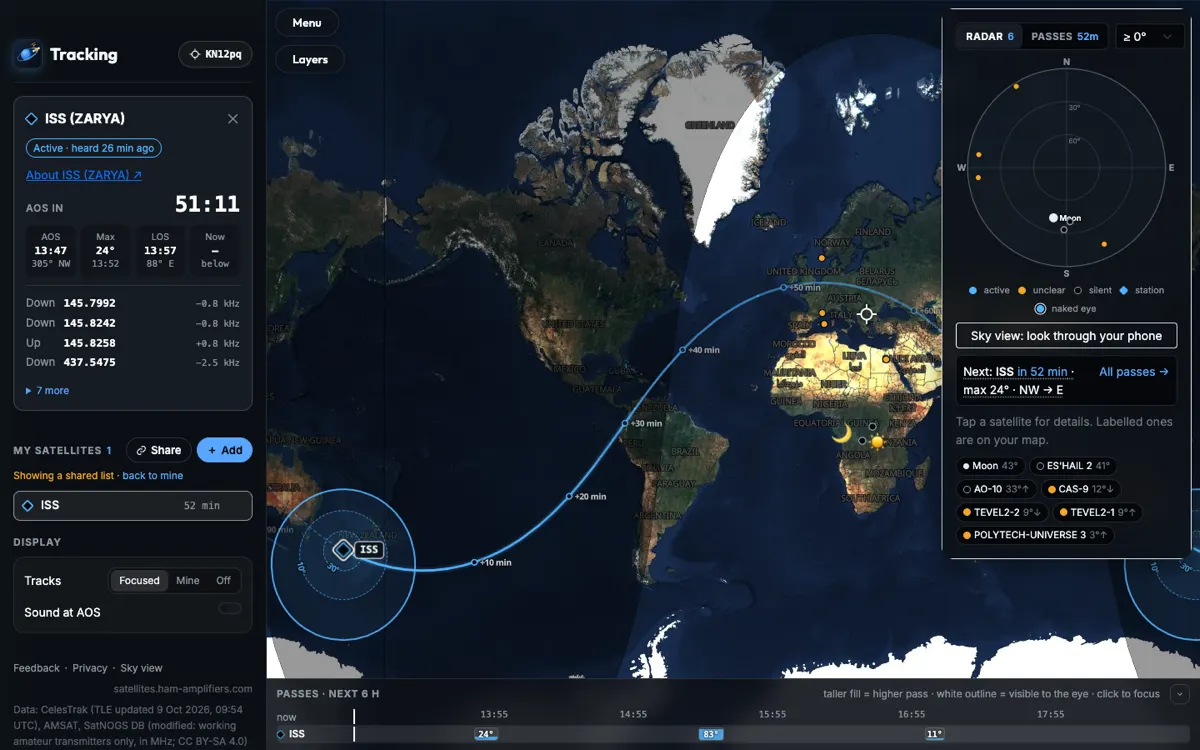Set Tracks display to Off

(x=224, y=581)
